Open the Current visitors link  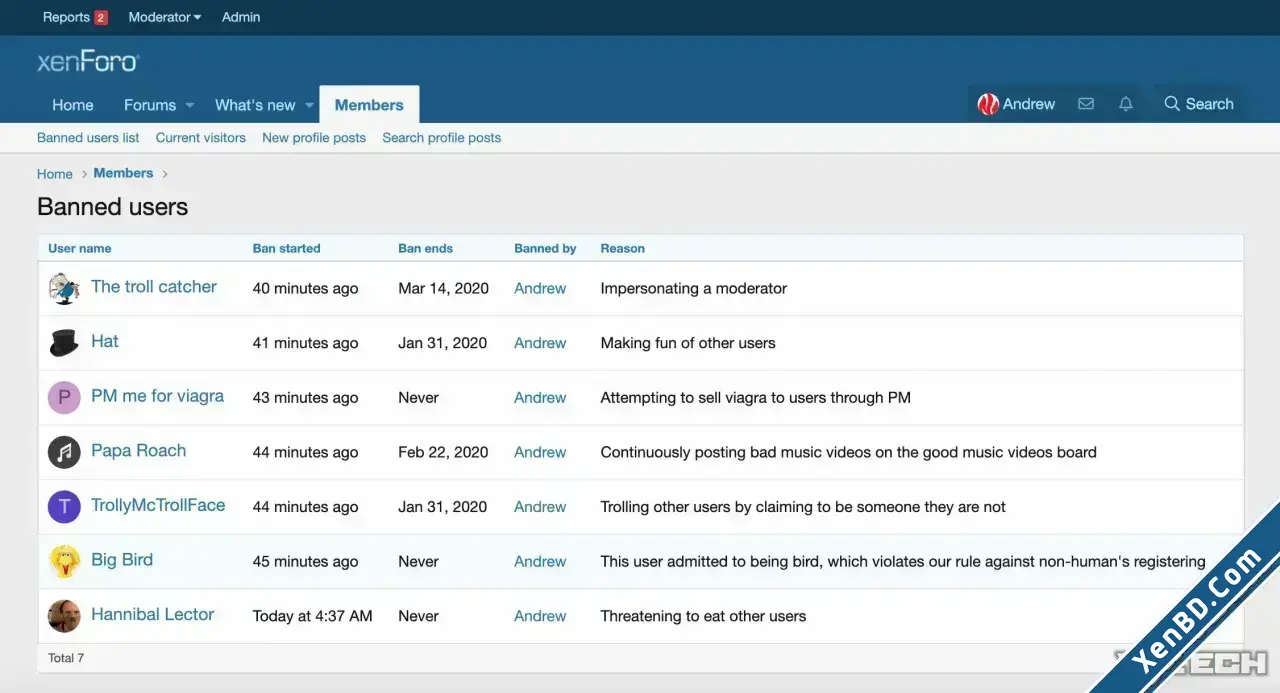pyautogui.click(x=201, y=138)
